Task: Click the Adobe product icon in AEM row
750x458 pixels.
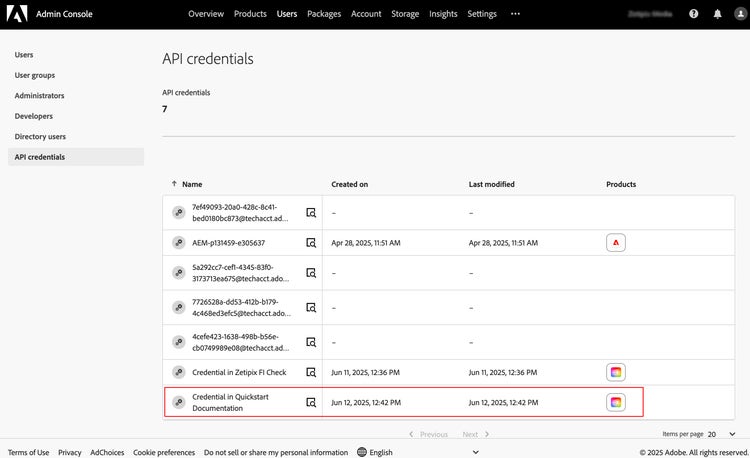Action: coord(616,243)
